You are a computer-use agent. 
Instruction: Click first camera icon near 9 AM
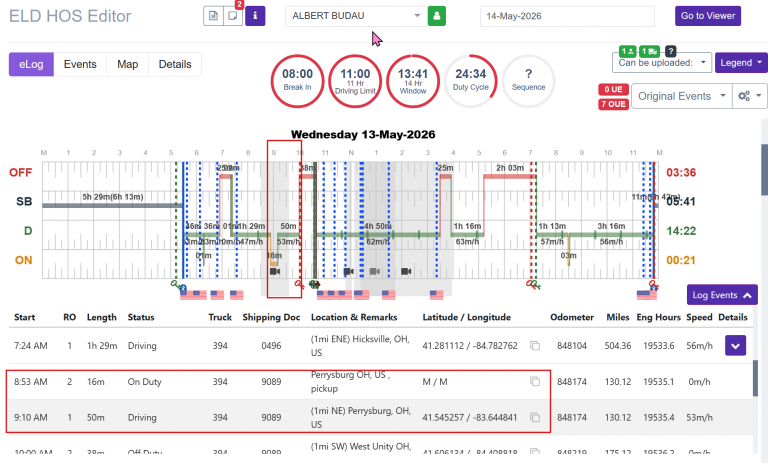pos(275,271)
